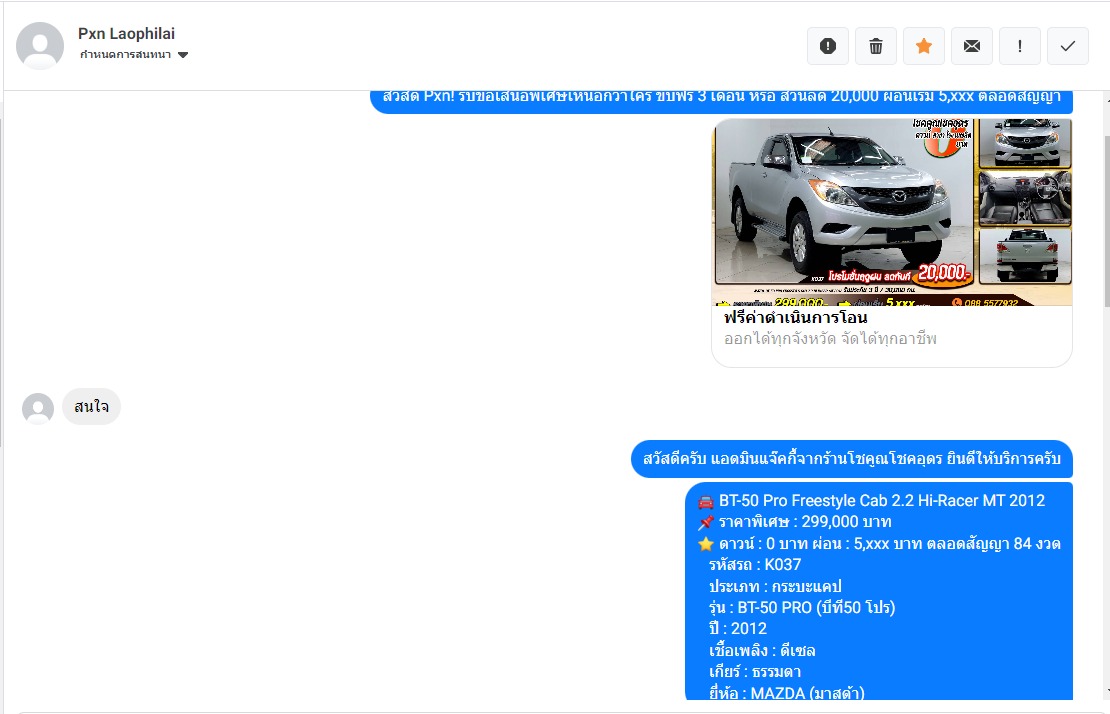Screen dimensions: 1110x714
Task: Toggle the orange star follow-up marker
Action: click(924, 46)
